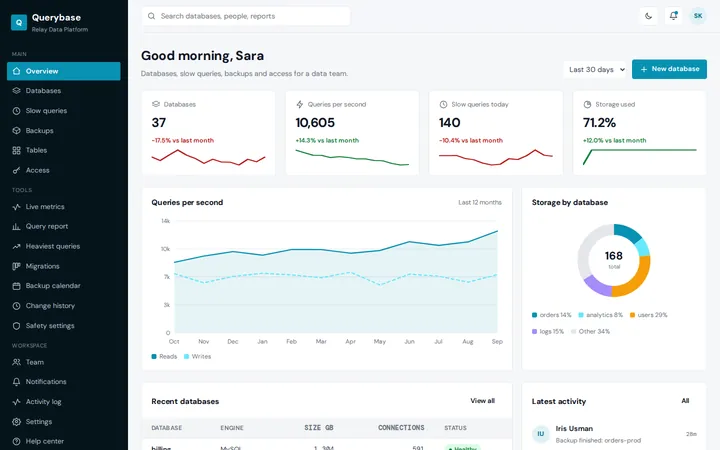720x450 pixels.
Task: Click the users 29% legend swatch
Action: 632,315
